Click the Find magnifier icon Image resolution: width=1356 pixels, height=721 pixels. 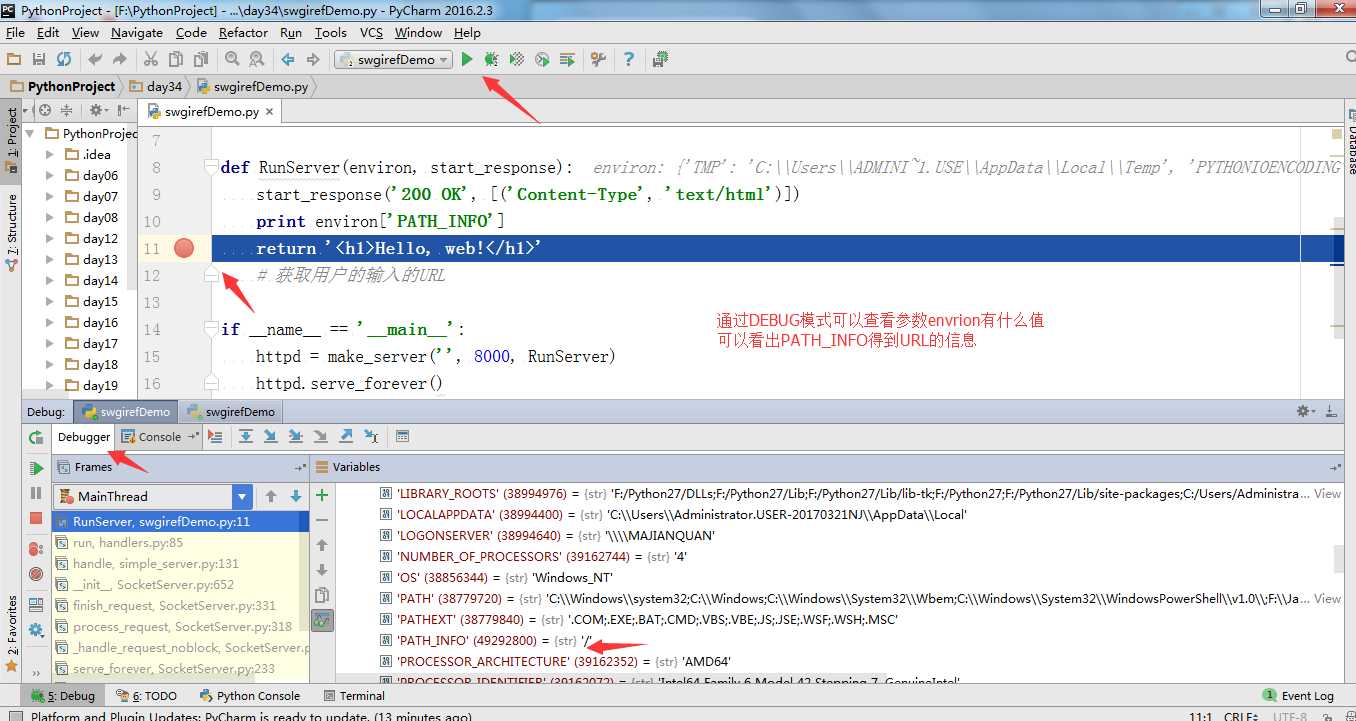click(x=232, y=60)
